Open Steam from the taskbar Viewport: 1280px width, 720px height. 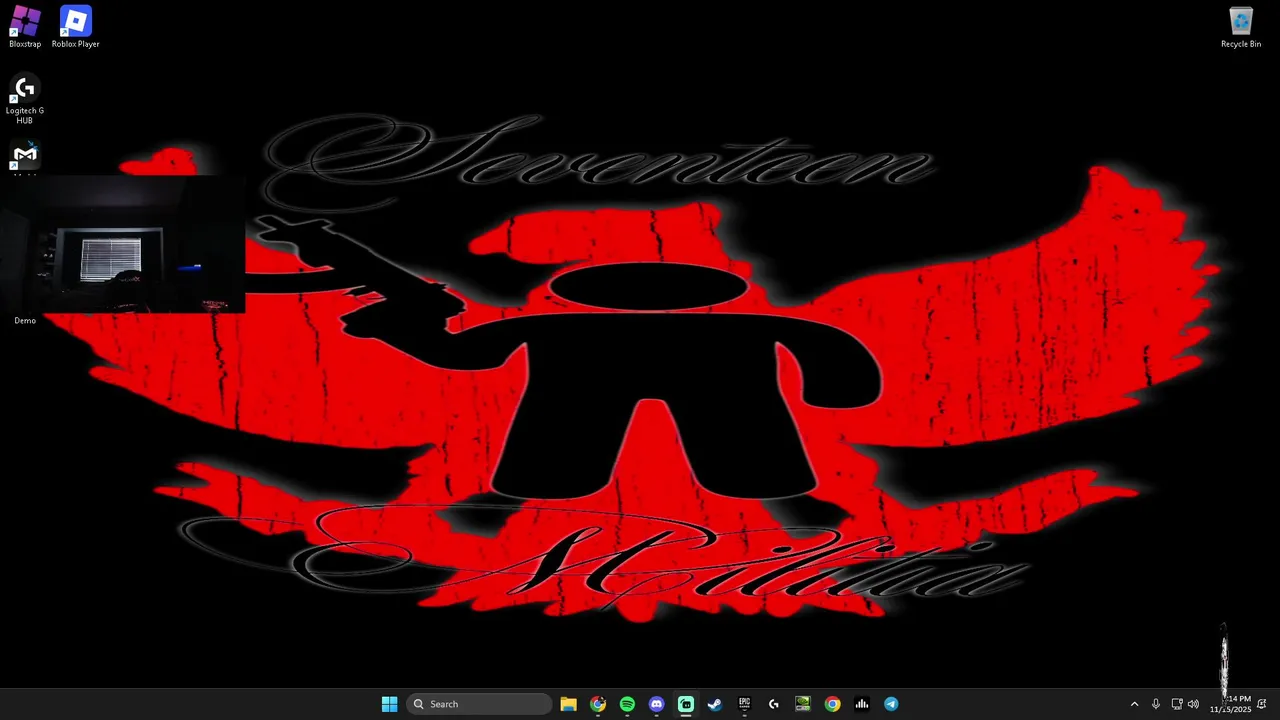coord(715,704)
